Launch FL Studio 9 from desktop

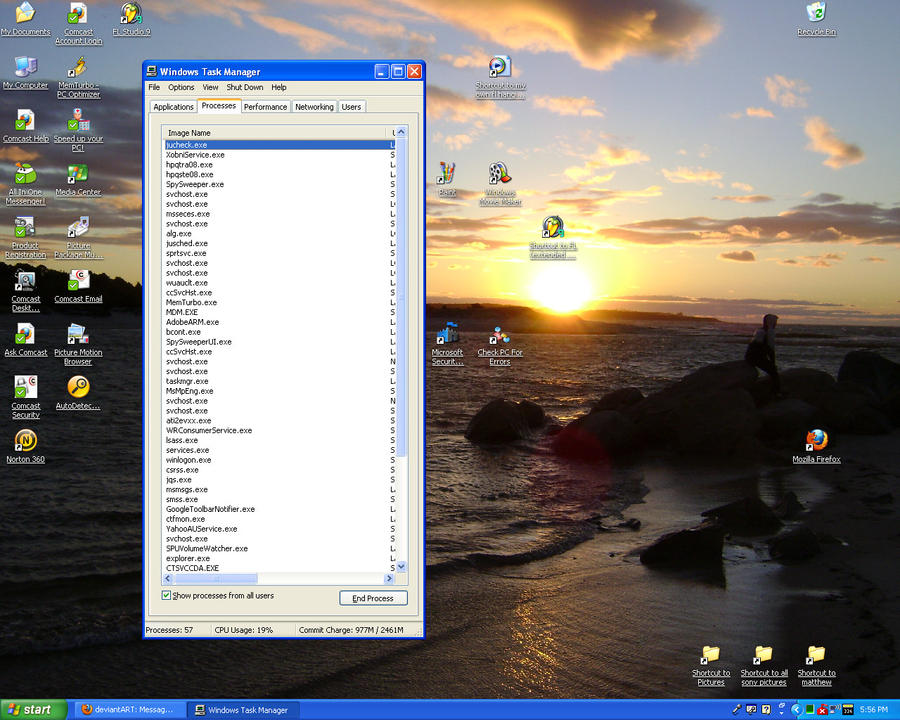[x=131, y=19]
